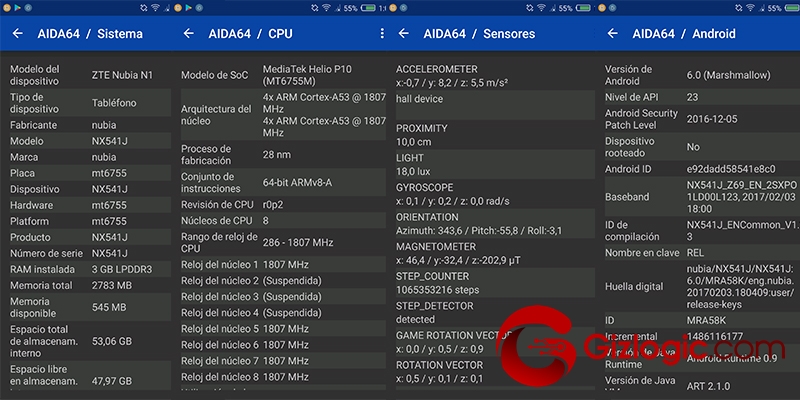Image resolution: width=800 pixels, height=400 pixels.
Task: Select the '53,06 GB' internal storage value
Action: click(x=113, y=341)
